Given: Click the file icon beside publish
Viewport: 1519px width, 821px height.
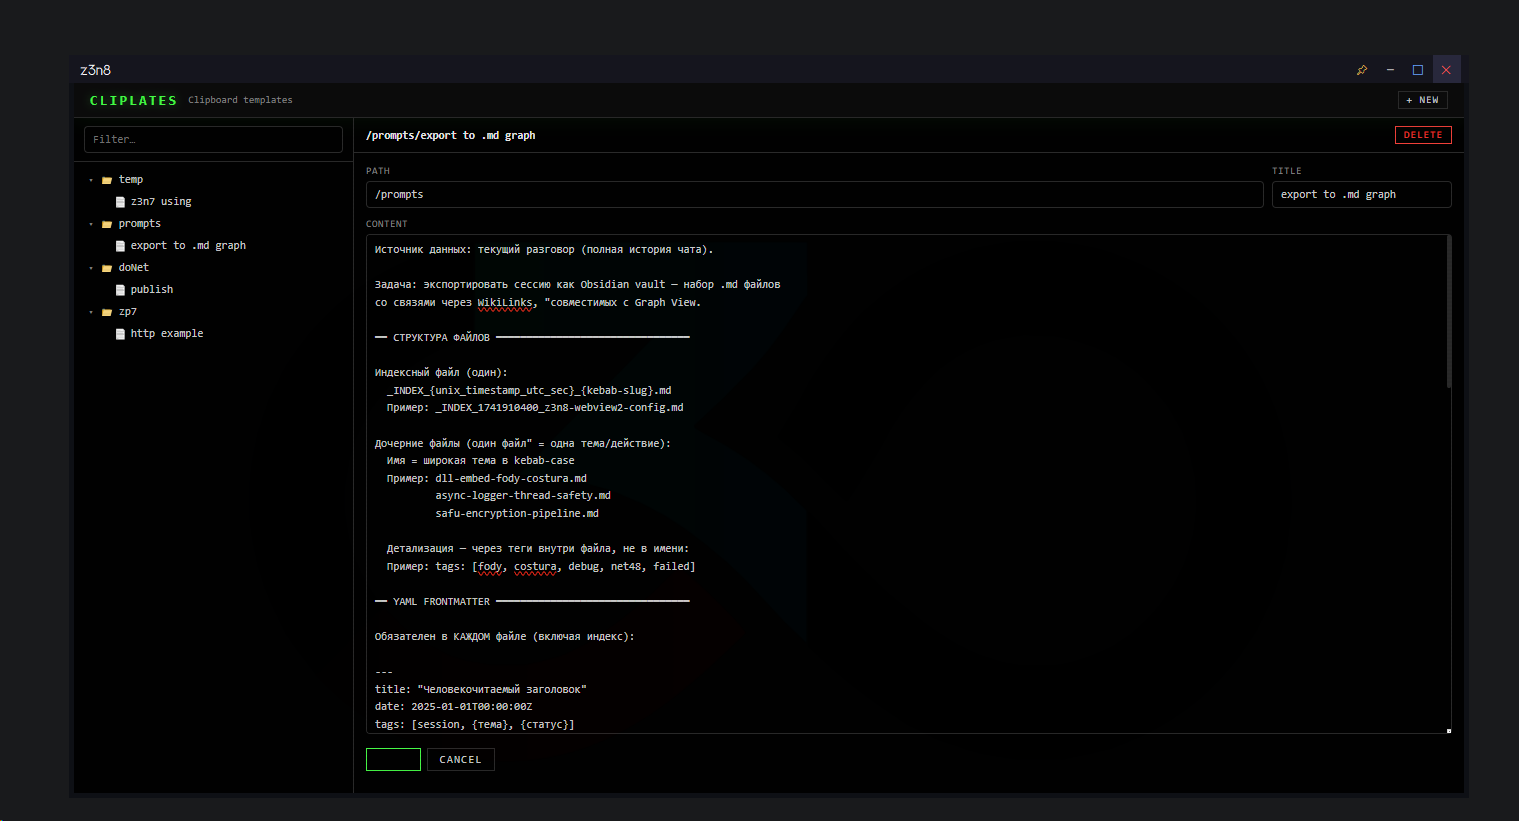Looking at the screenshot, I should [120, 290].
